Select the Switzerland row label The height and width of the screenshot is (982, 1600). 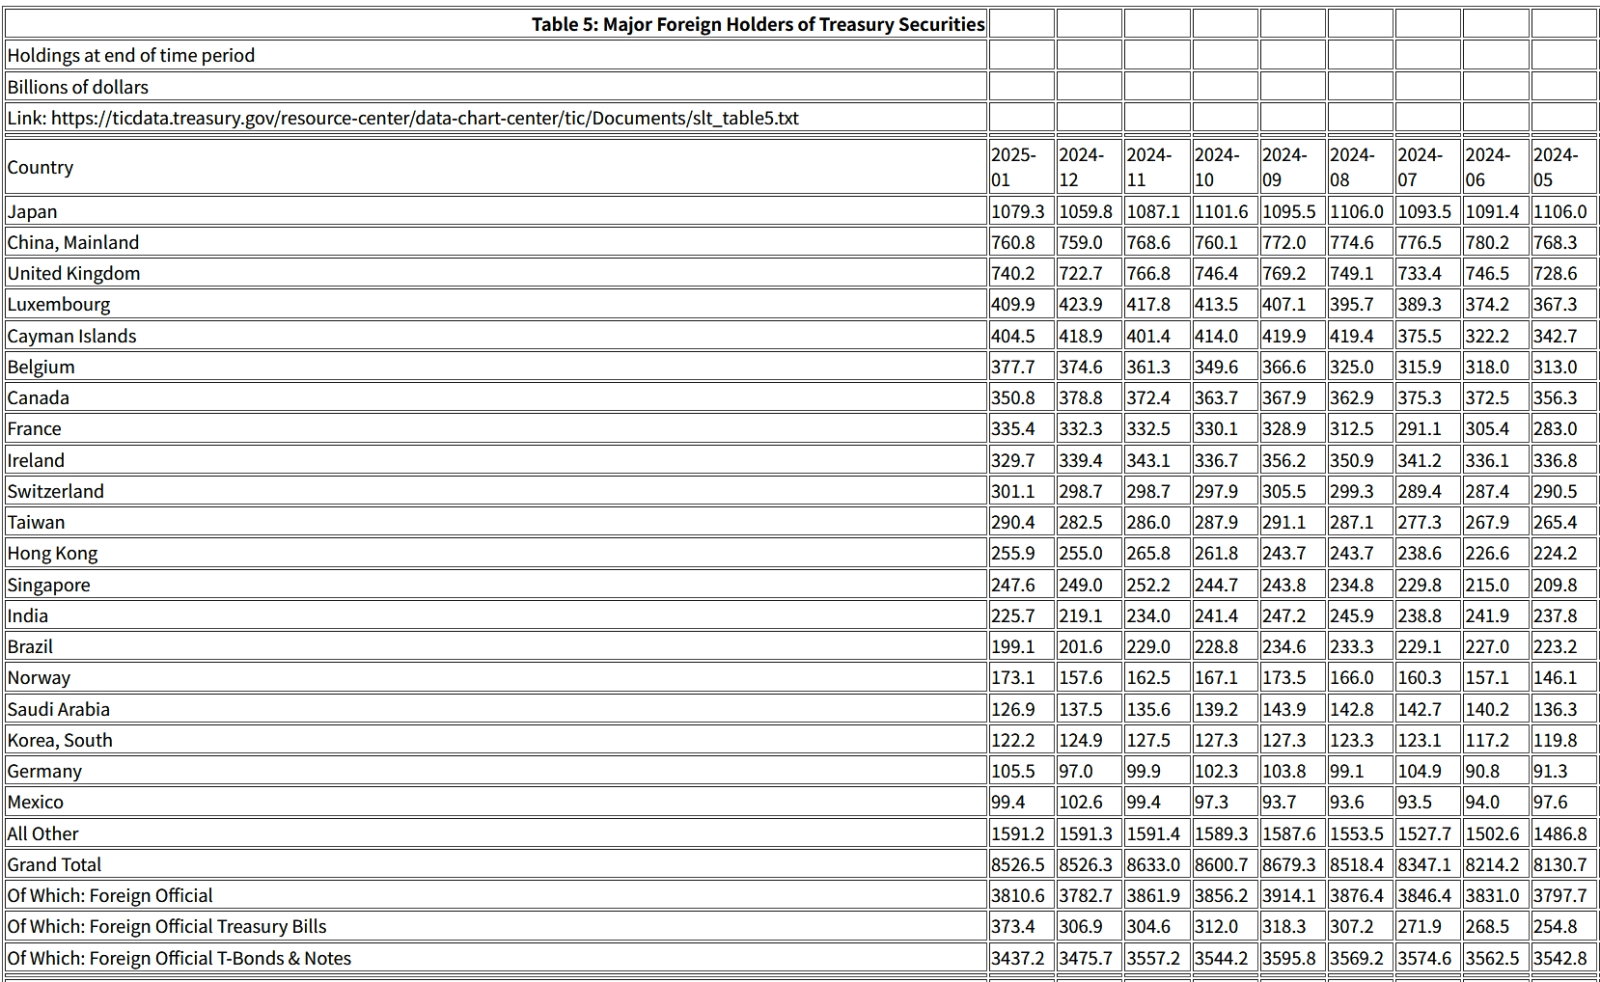56,491
